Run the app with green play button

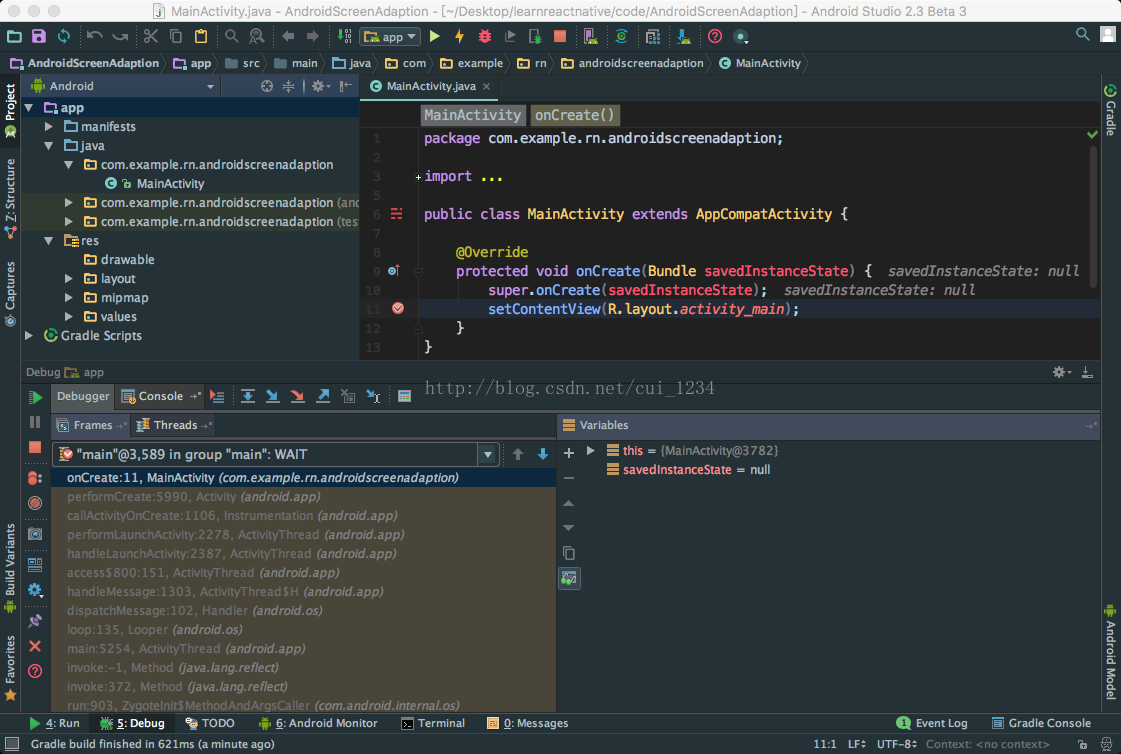pyautogui.click(x=435, y=36)
